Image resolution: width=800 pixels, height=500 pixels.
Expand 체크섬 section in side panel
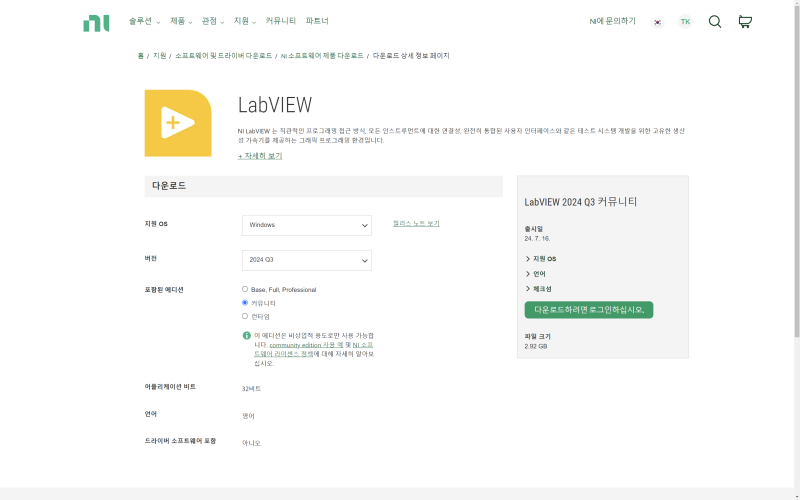(x=538, y=288)
